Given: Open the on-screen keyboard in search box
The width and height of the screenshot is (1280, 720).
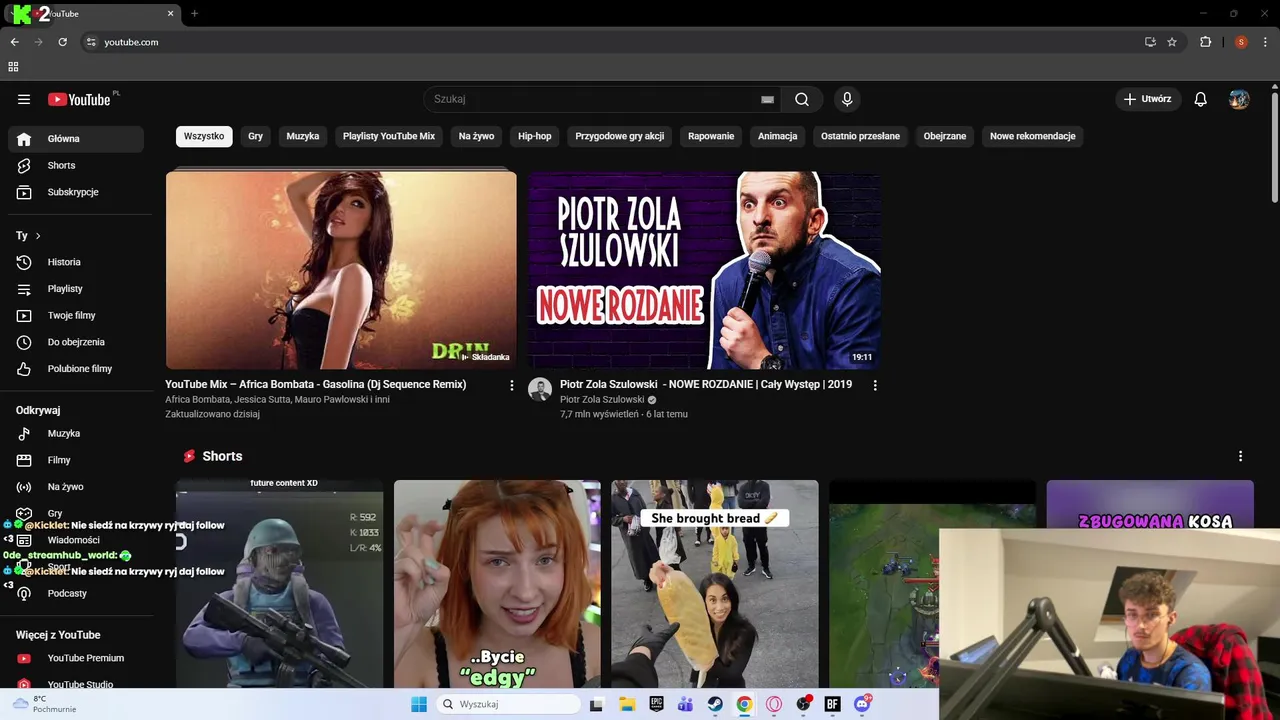Looking at the screenshot, I should 767,99.
